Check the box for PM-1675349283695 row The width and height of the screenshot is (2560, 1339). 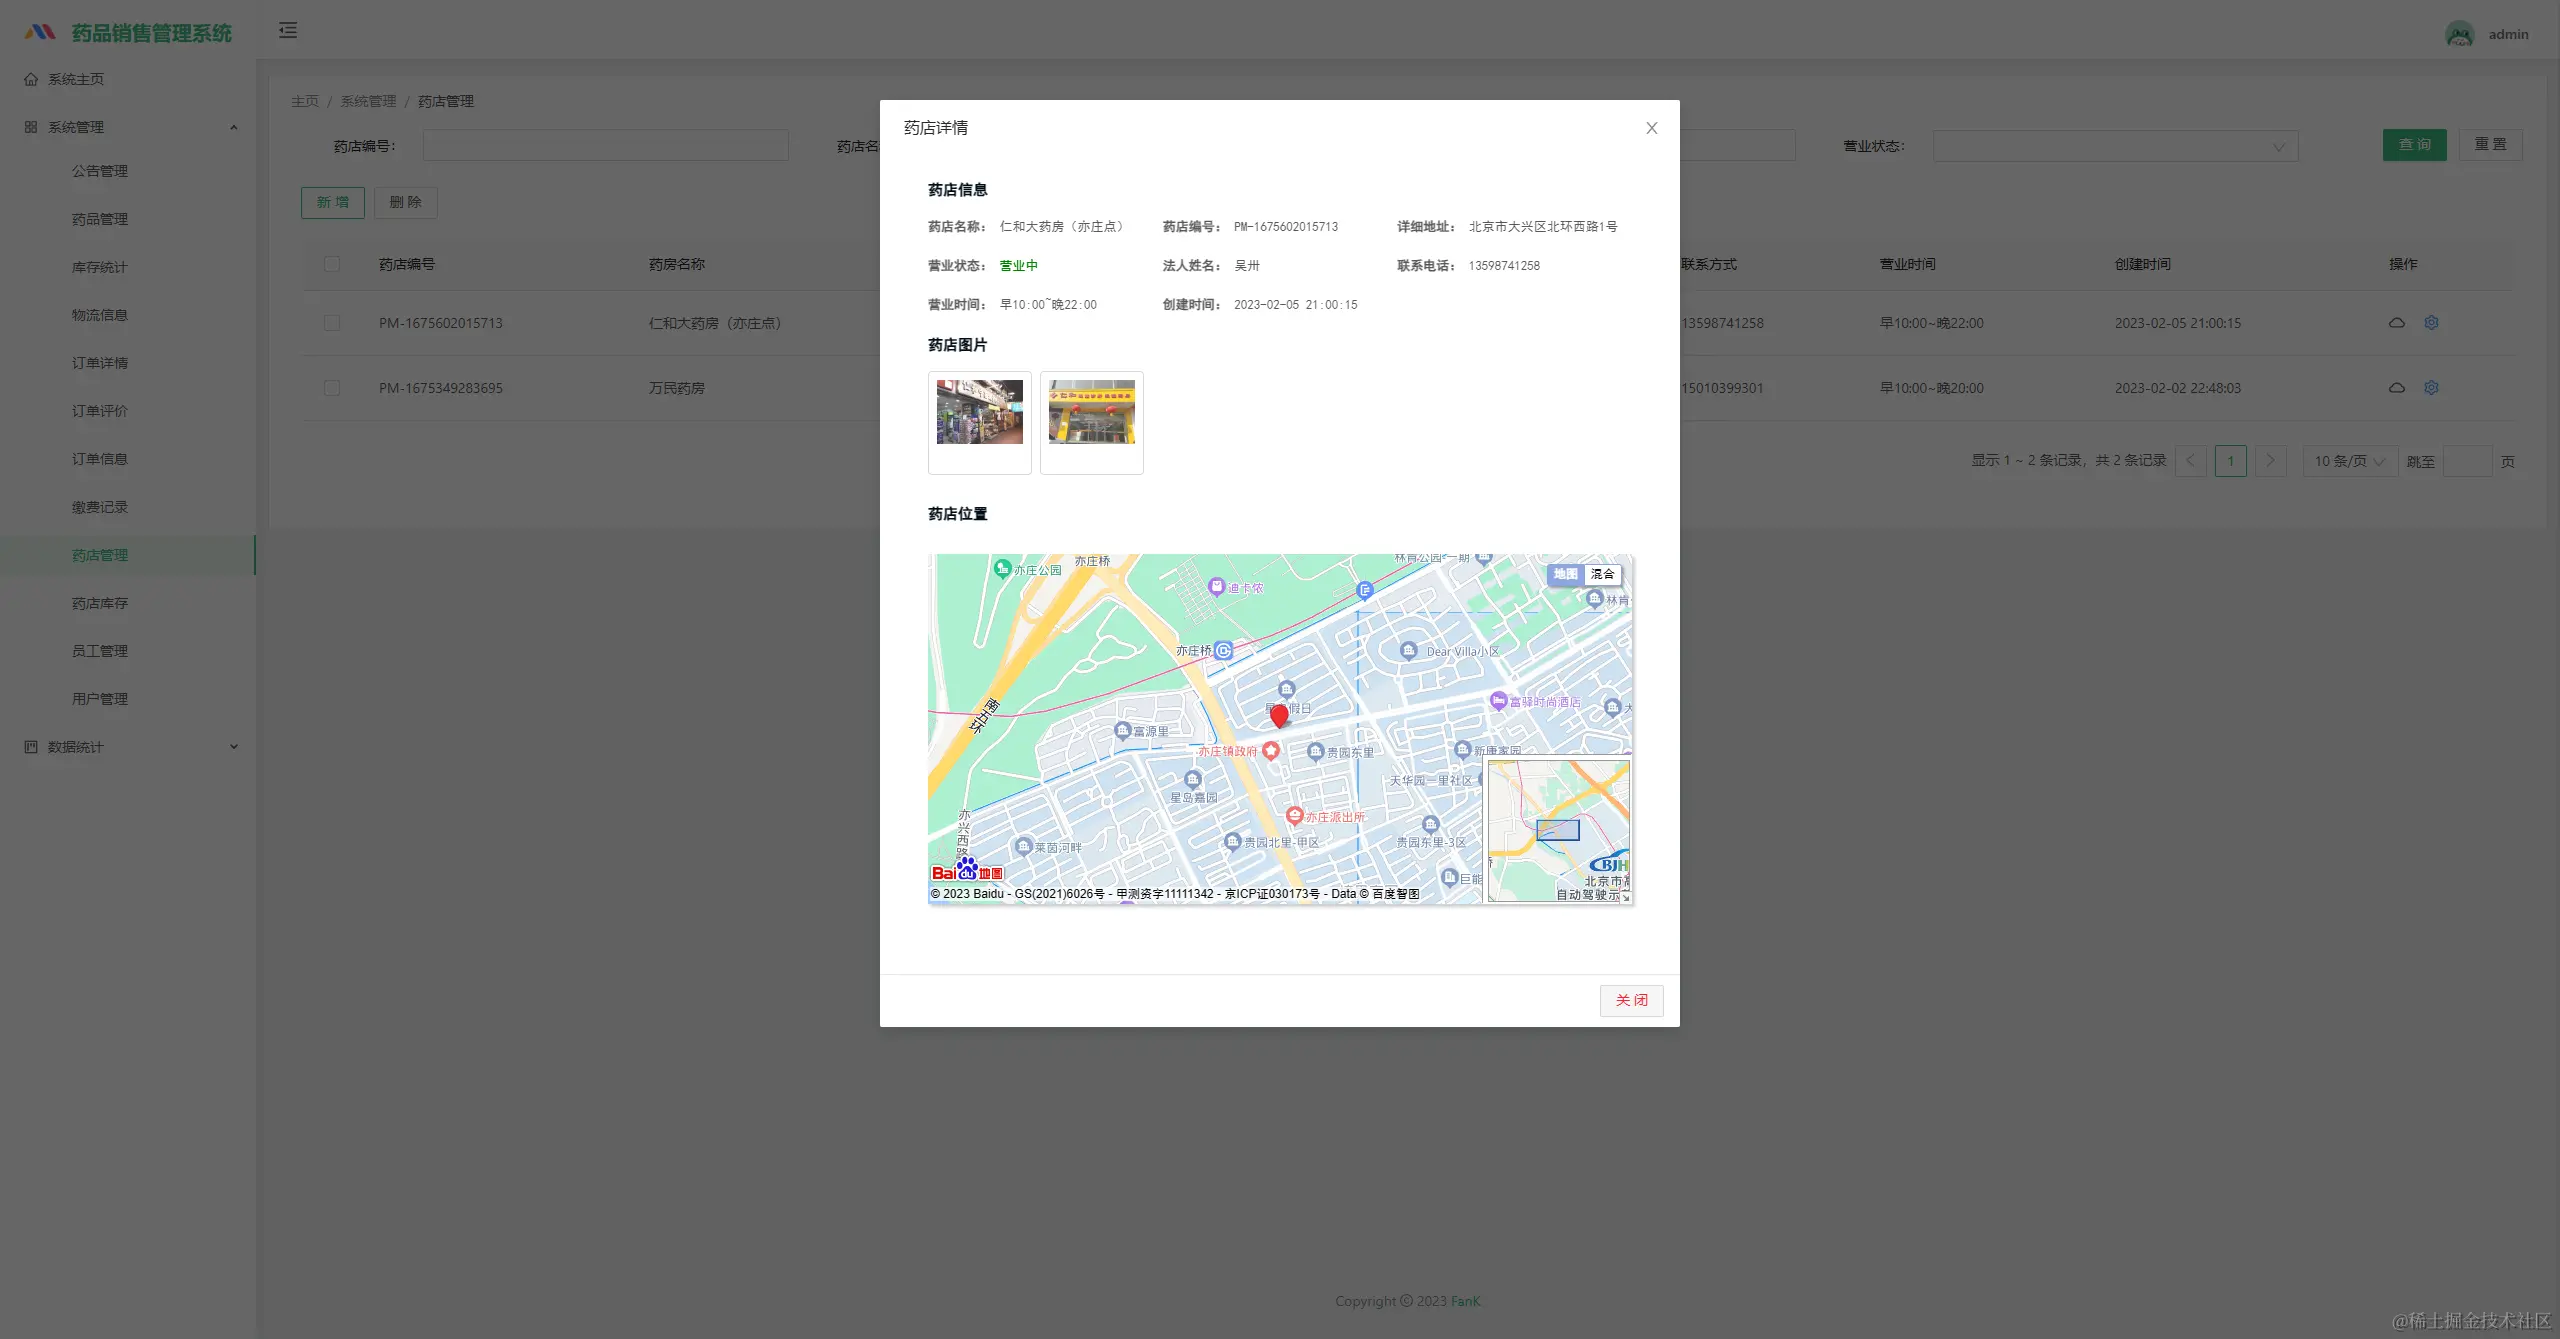(x=332, y=388)
